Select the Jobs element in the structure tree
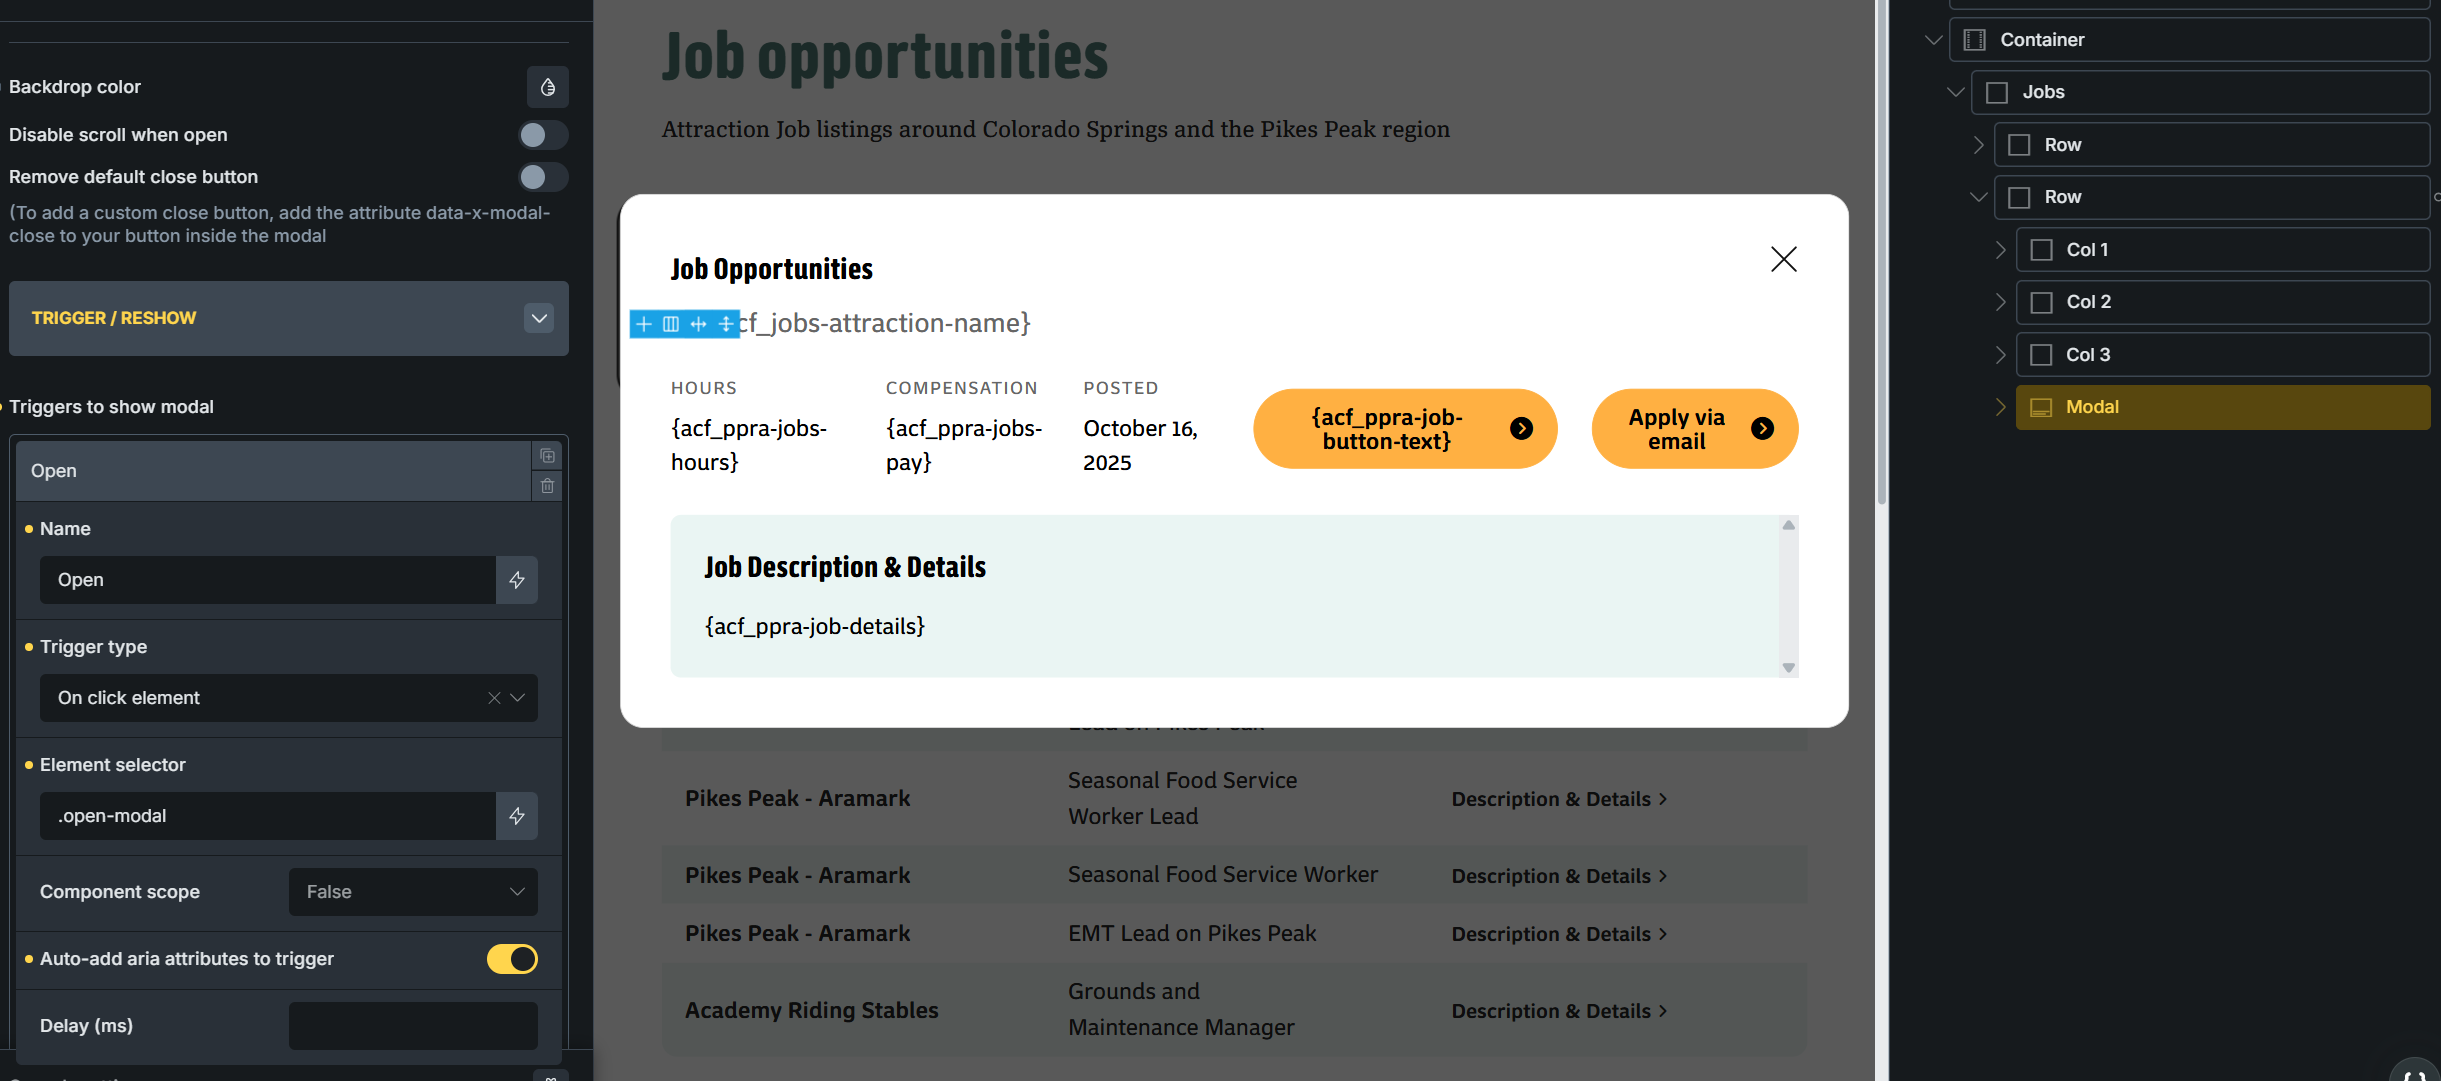 pyautogui.click(x=2043, y=92)
